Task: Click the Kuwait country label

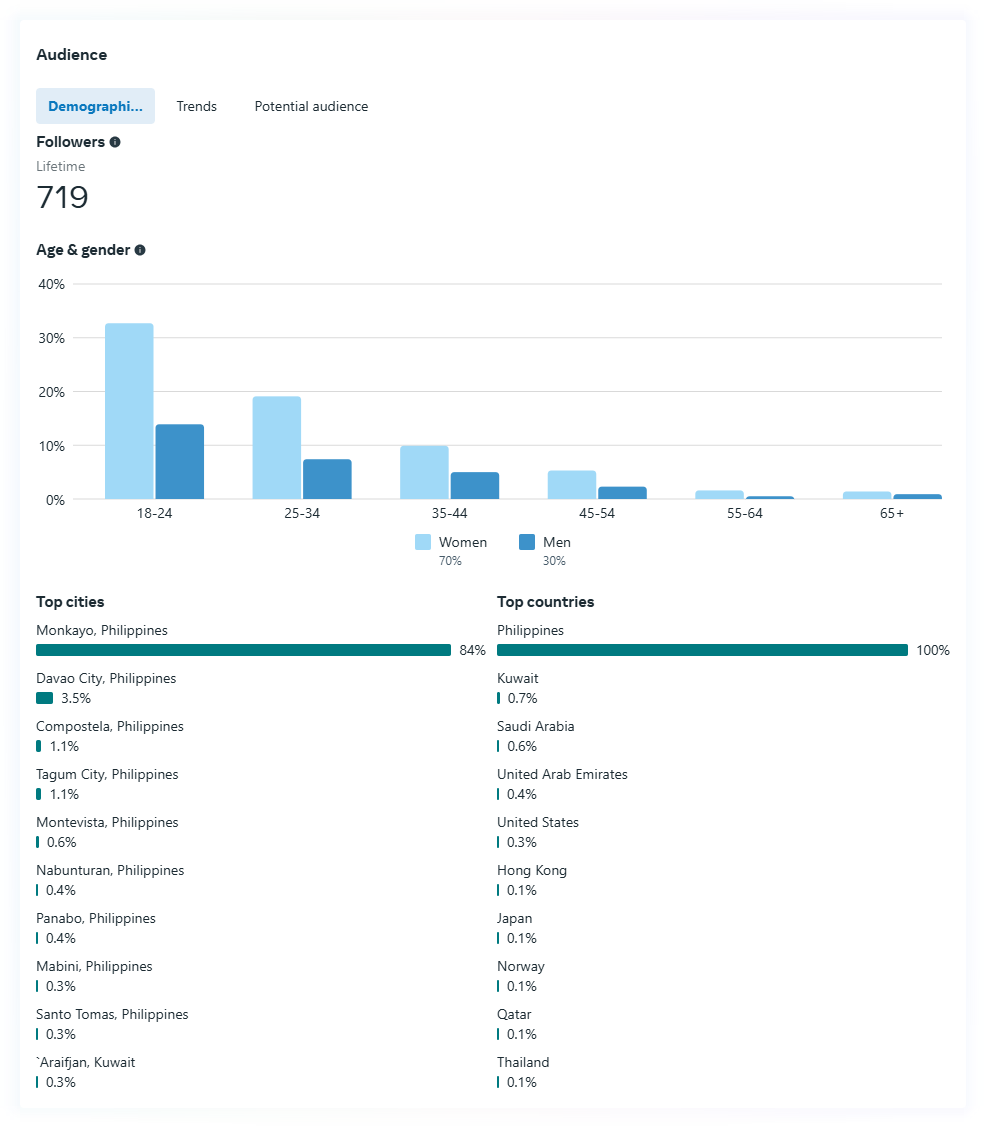Action: [517, 678]
